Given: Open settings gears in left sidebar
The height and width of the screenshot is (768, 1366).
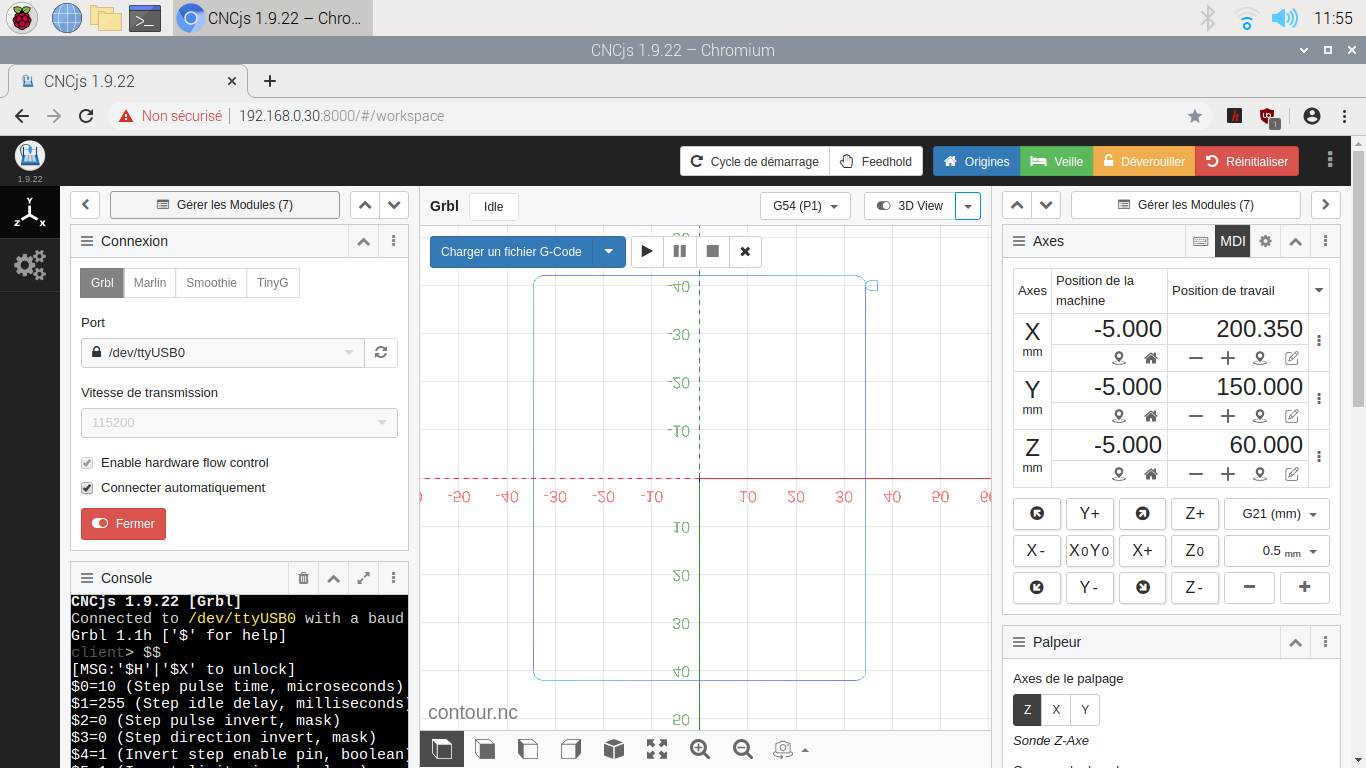Looking at the screenshot, I should pos(30,265).
